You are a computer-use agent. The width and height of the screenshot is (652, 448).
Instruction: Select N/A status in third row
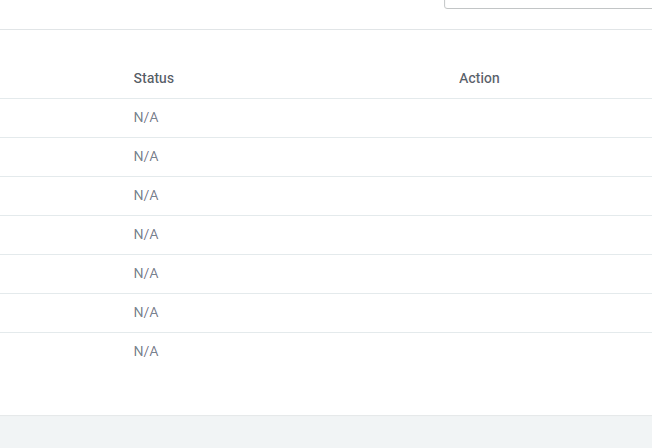click(x=146, y=196)
